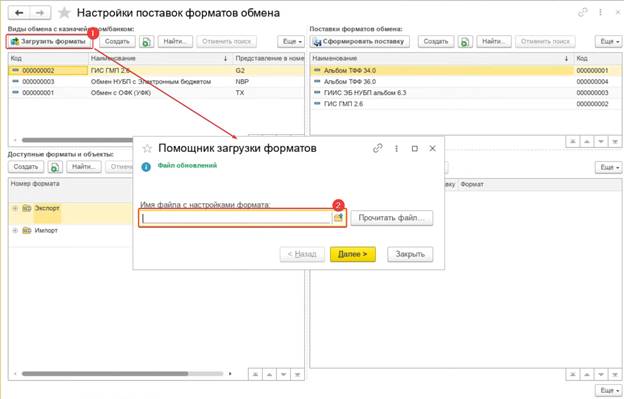
Task: Click Закрыть button in dialog
Action: tap(410, 254)
